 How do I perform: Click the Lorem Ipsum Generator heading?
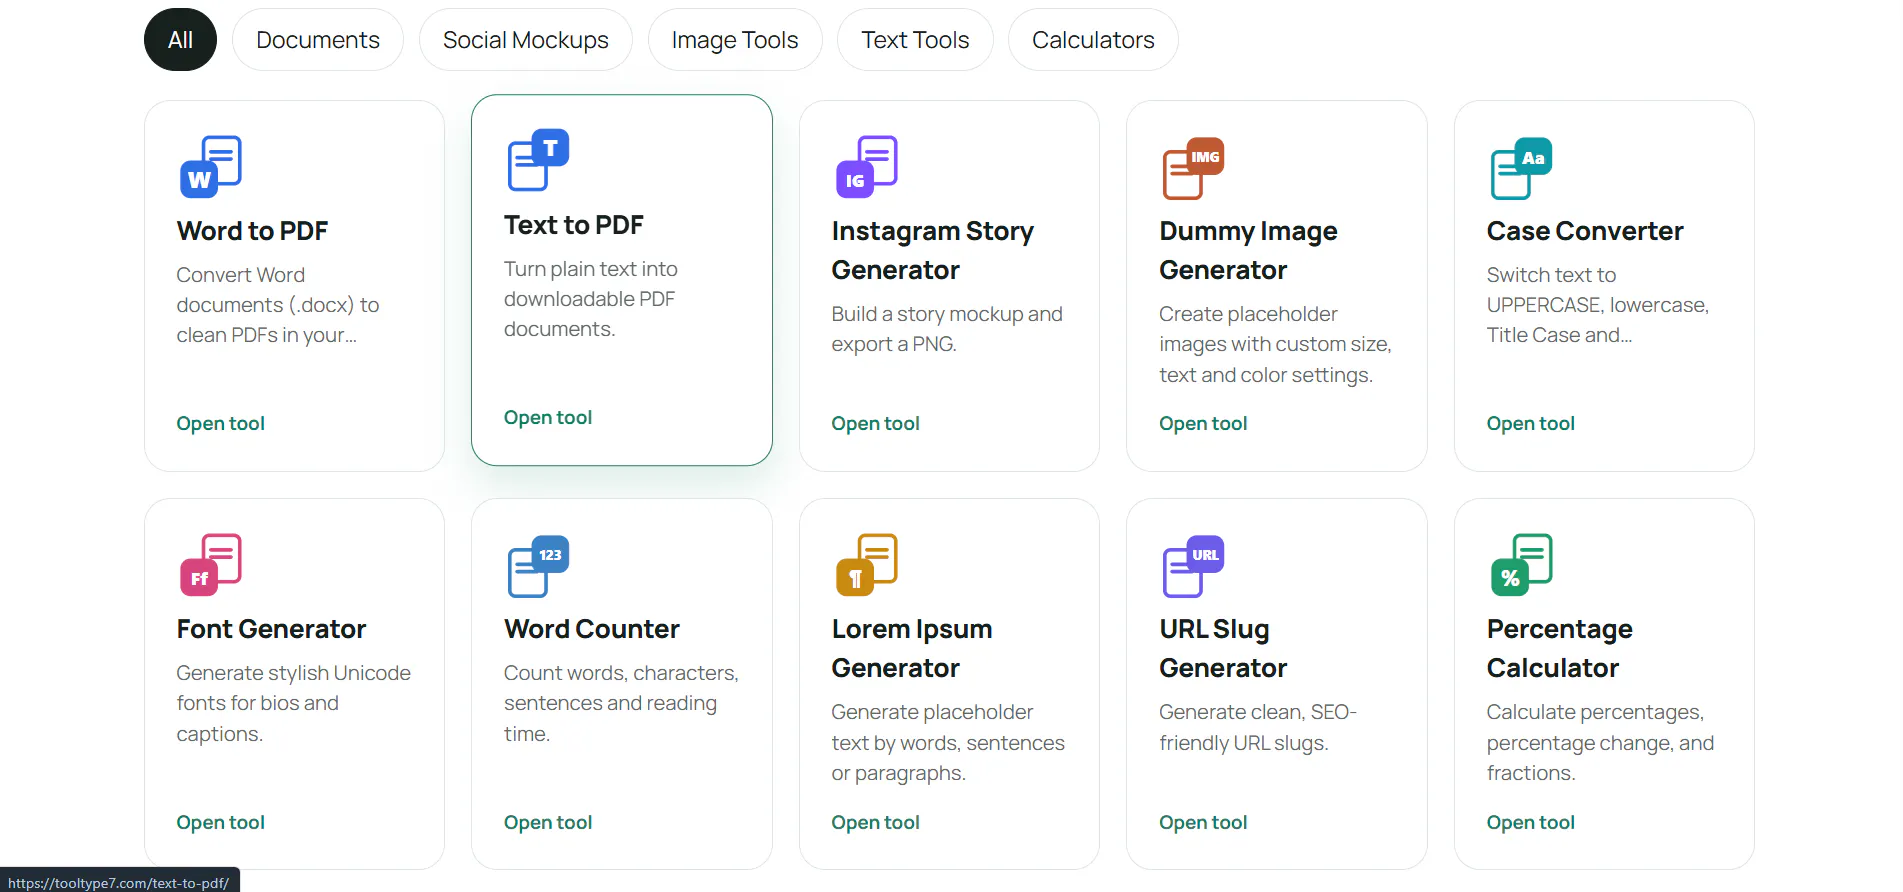click(912, 648)
